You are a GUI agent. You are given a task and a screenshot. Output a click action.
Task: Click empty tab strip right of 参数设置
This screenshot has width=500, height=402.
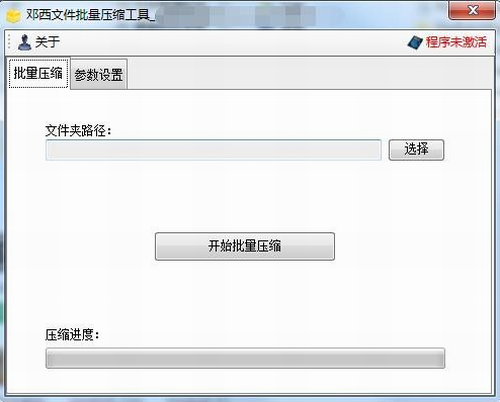click(x=309, y=74)
